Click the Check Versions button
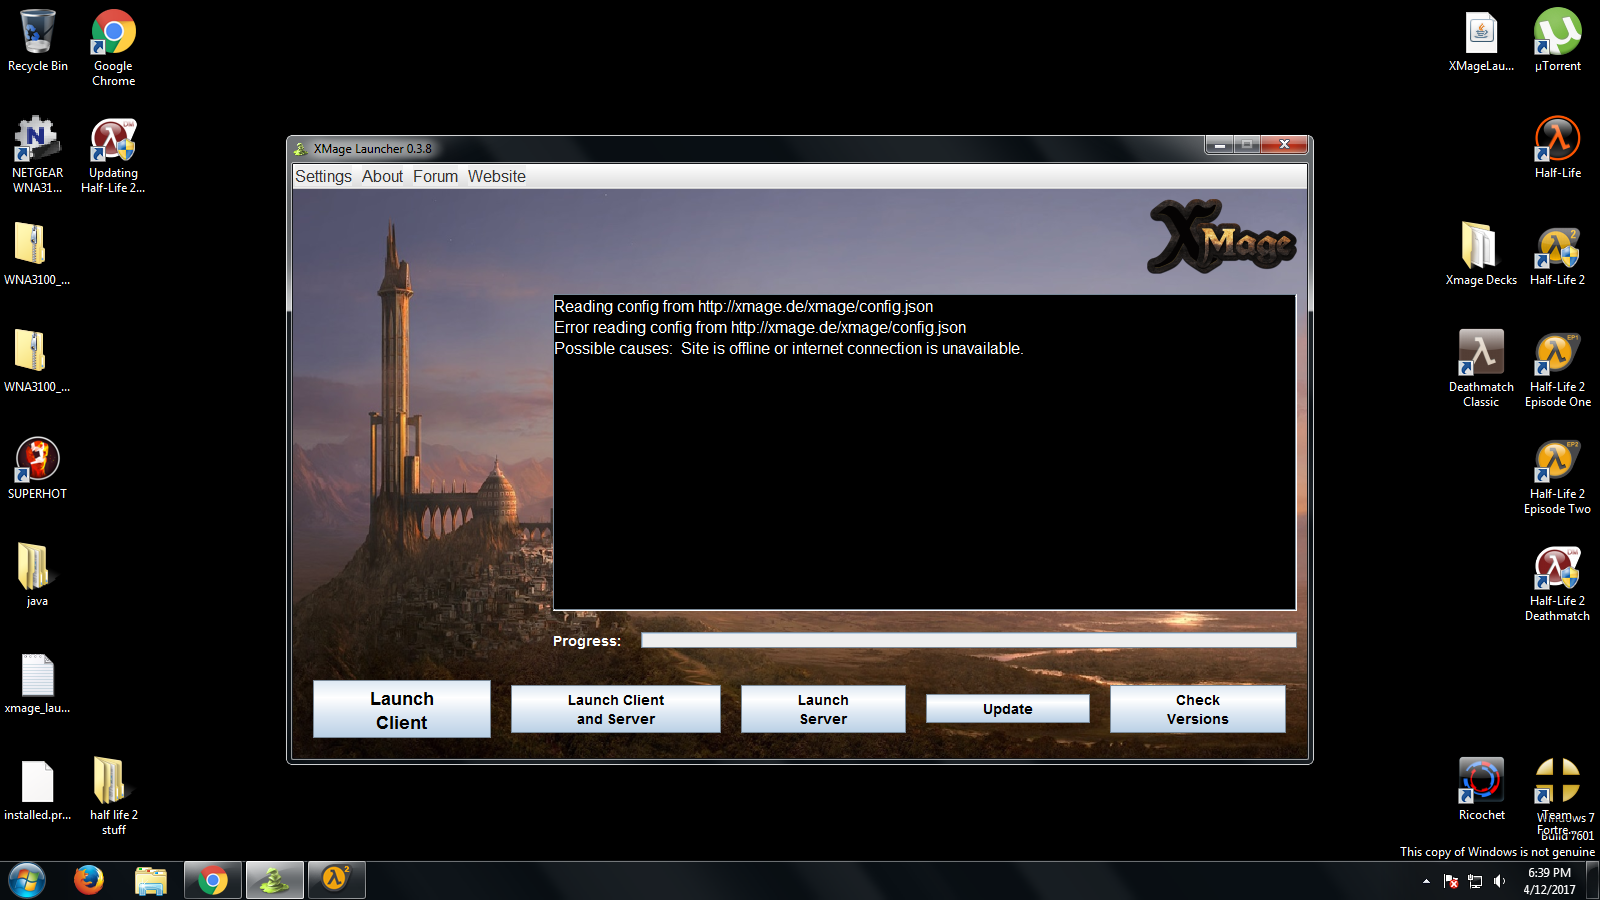This screenshot has width=1600, height=900. (1197, 709)
